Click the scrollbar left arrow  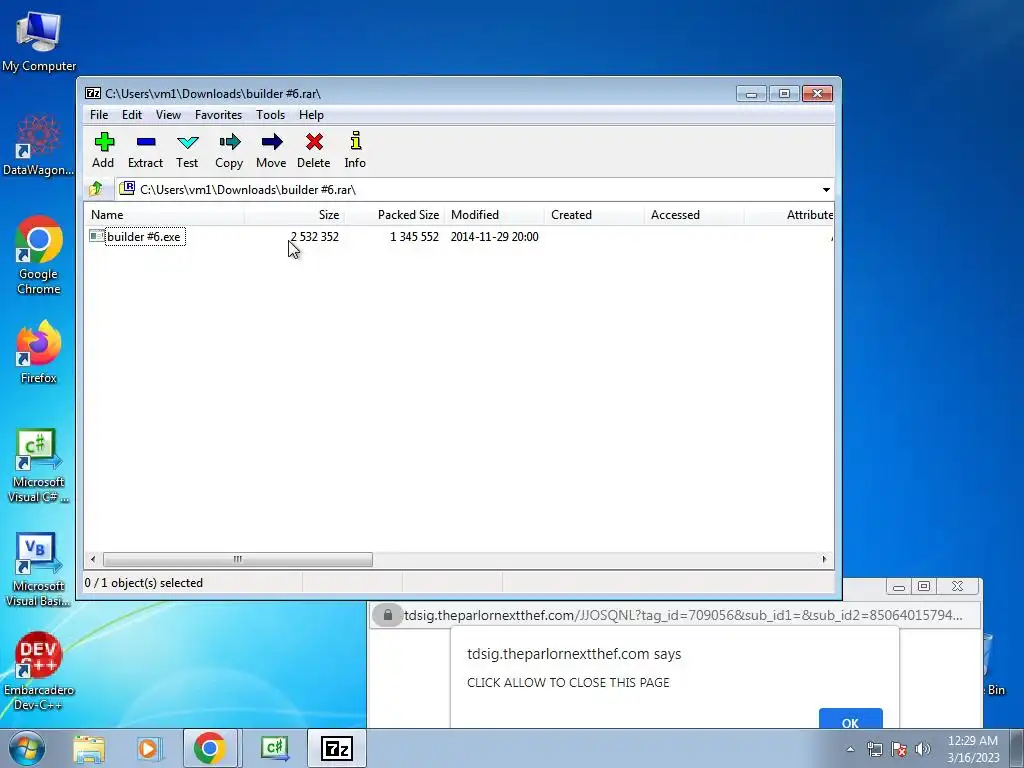pos(93,559)
